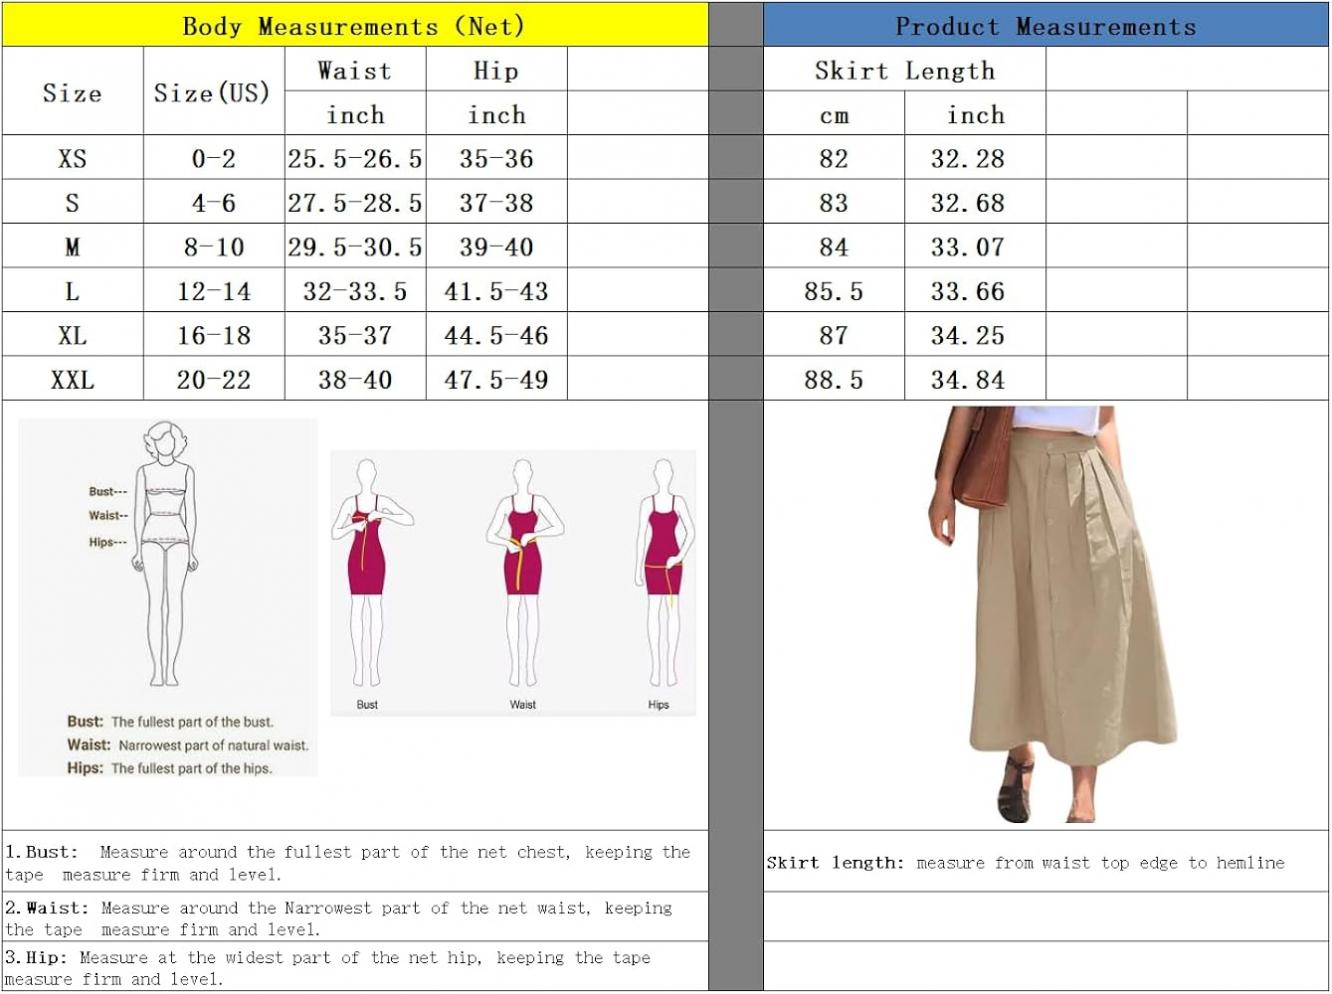1332x994 pixels.
Task: Select skirt length 87 cm cell
Action: (834, 335)
